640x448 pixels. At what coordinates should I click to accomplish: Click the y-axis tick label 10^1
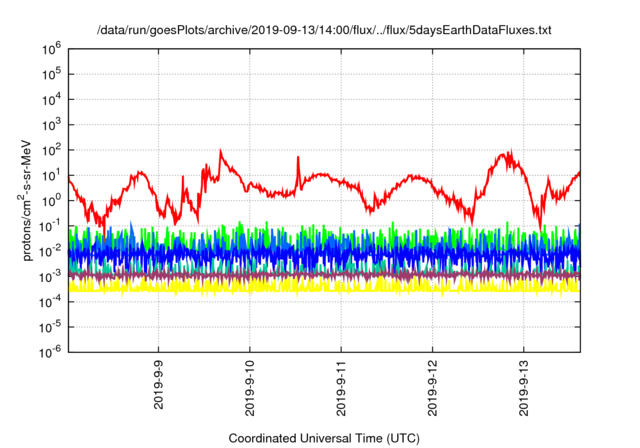51,176
